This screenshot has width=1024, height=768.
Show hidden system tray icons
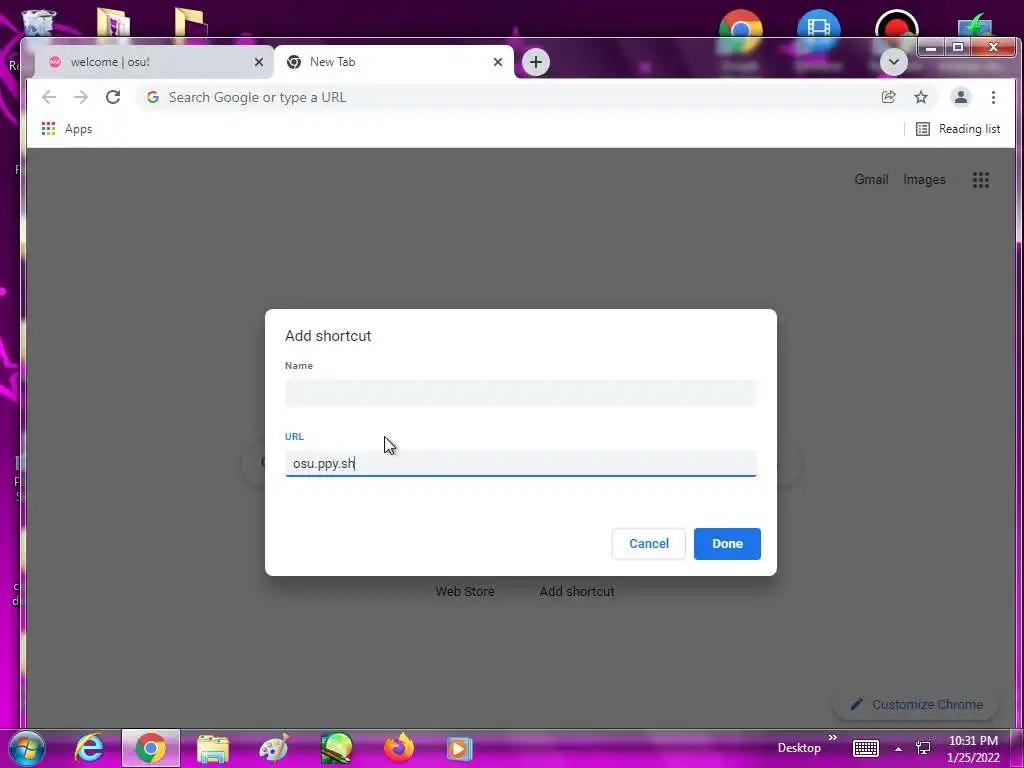coord(898,749)
